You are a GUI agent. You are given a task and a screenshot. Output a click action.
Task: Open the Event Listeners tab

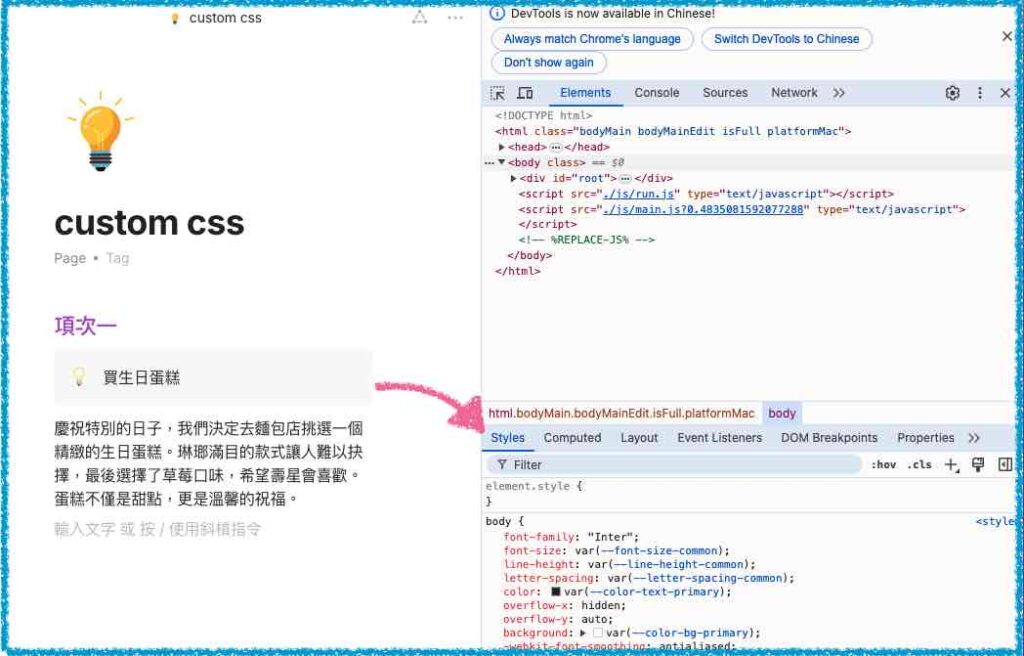(720, 438)
